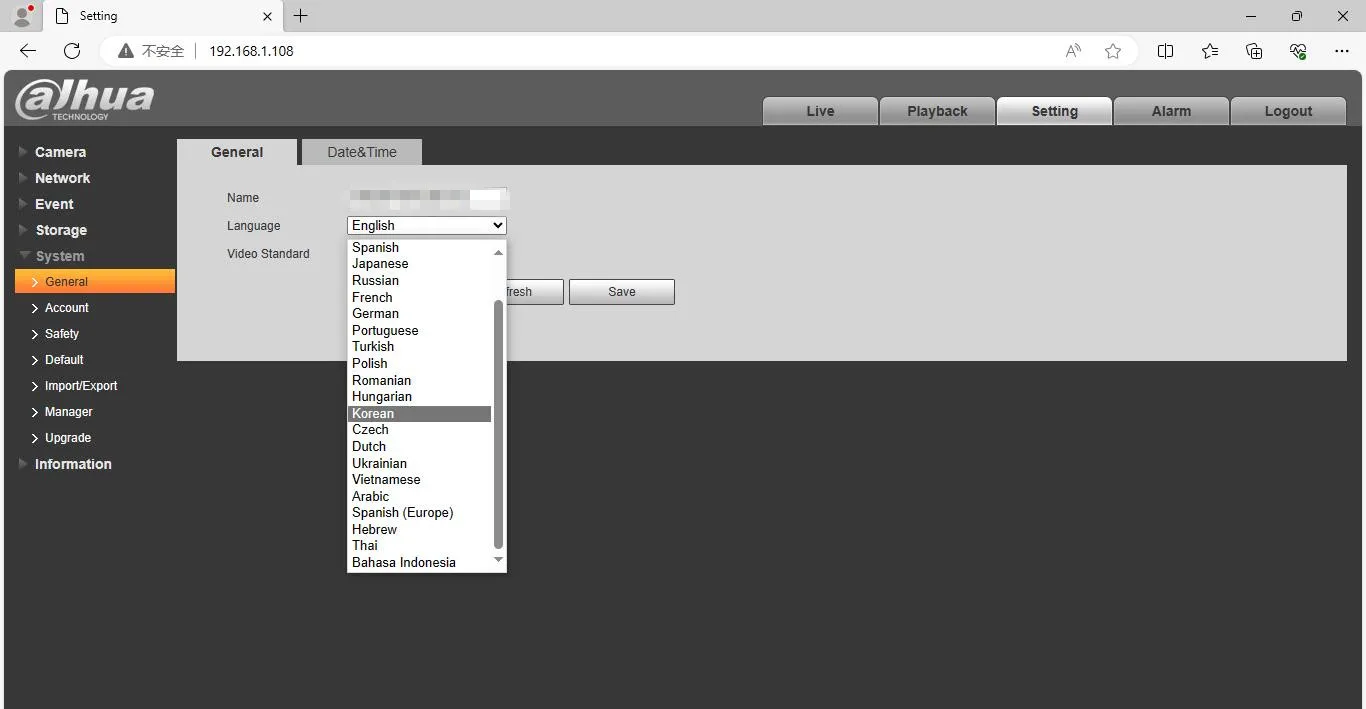Choose Portuguese from the language list

(x=420, y=331)
